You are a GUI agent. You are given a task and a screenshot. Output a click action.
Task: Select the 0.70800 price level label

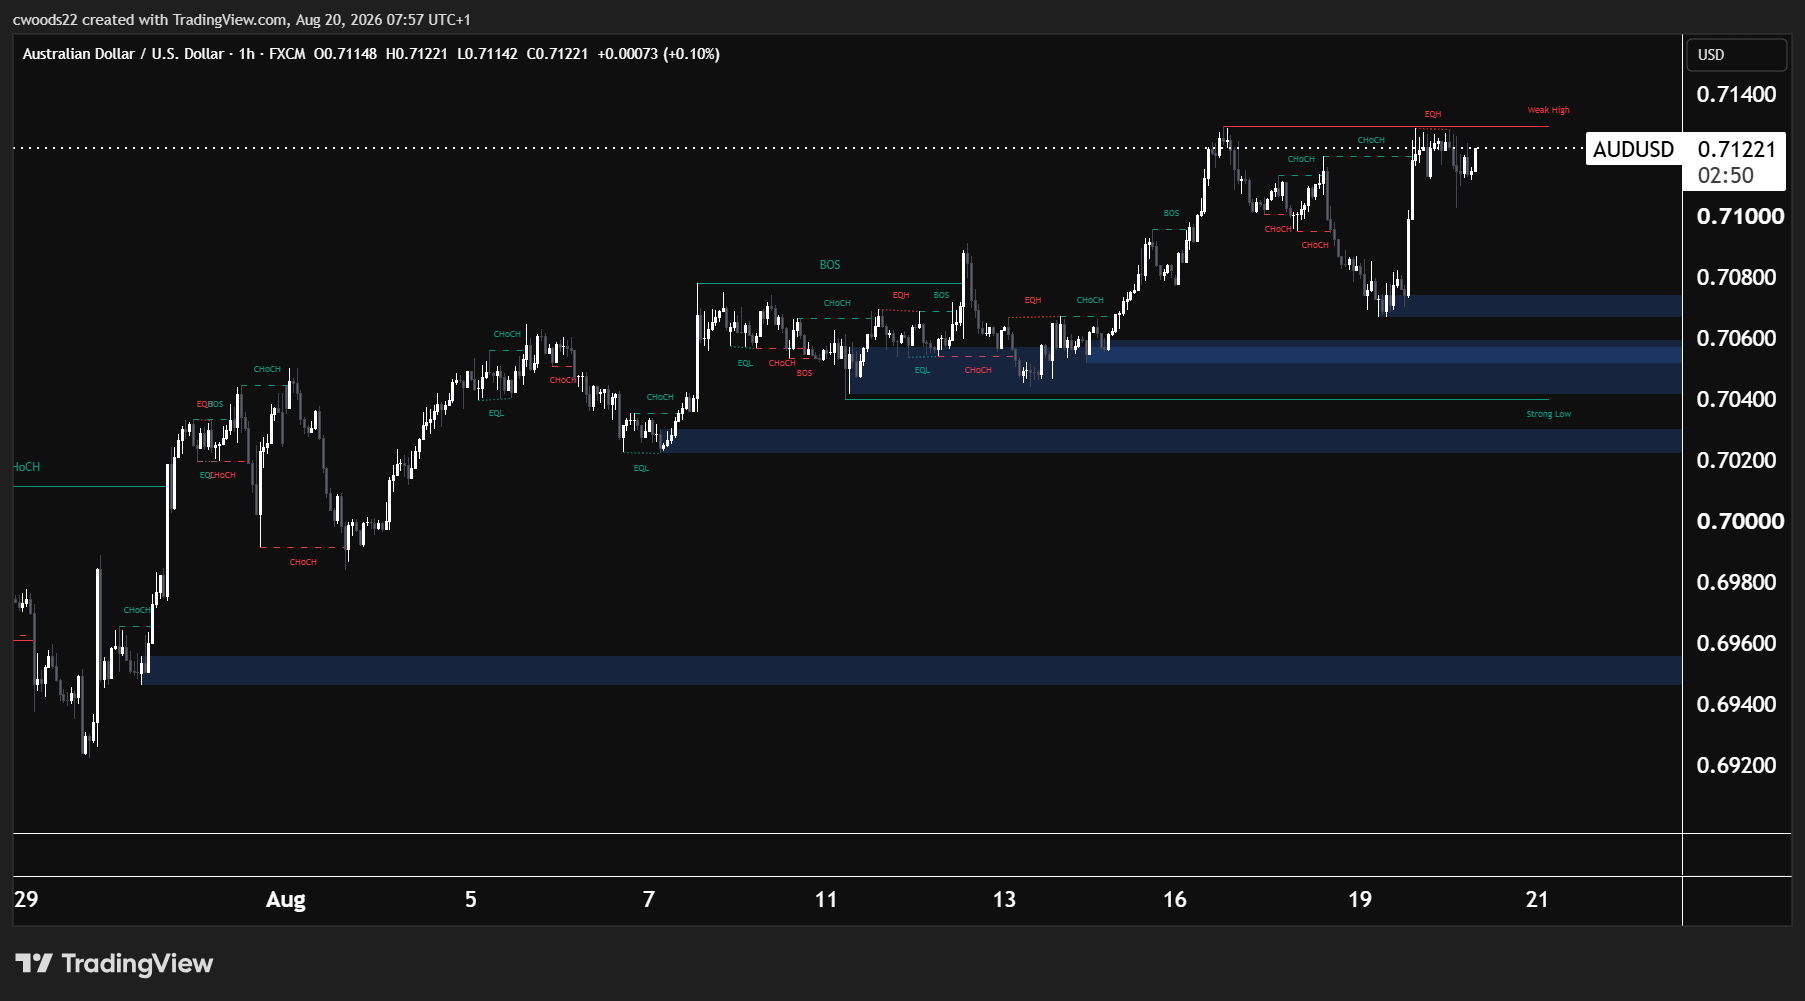pyautogui.click(x=1737, y=278)
